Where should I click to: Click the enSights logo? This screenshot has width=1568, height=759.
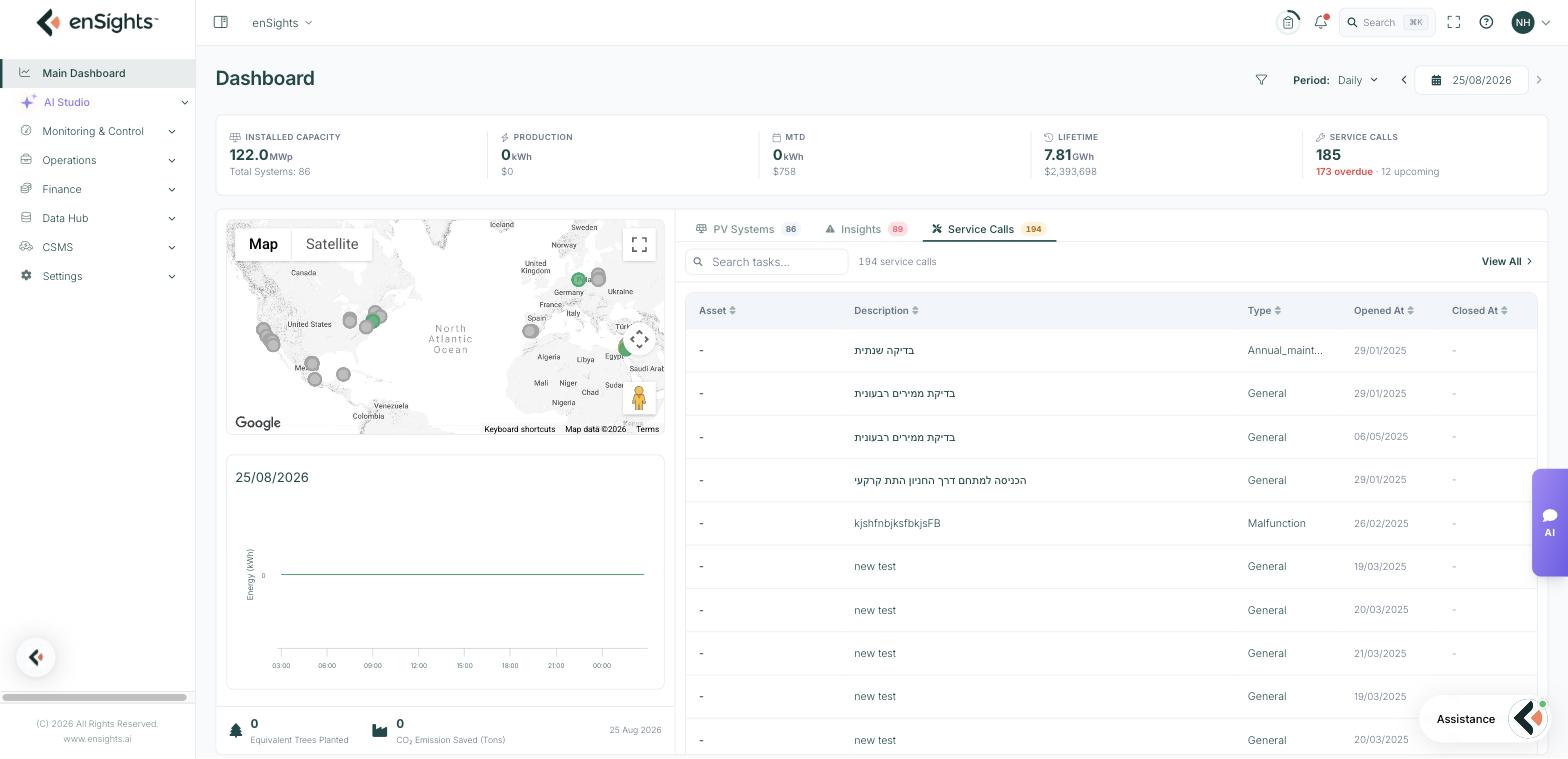pos(97,22)
